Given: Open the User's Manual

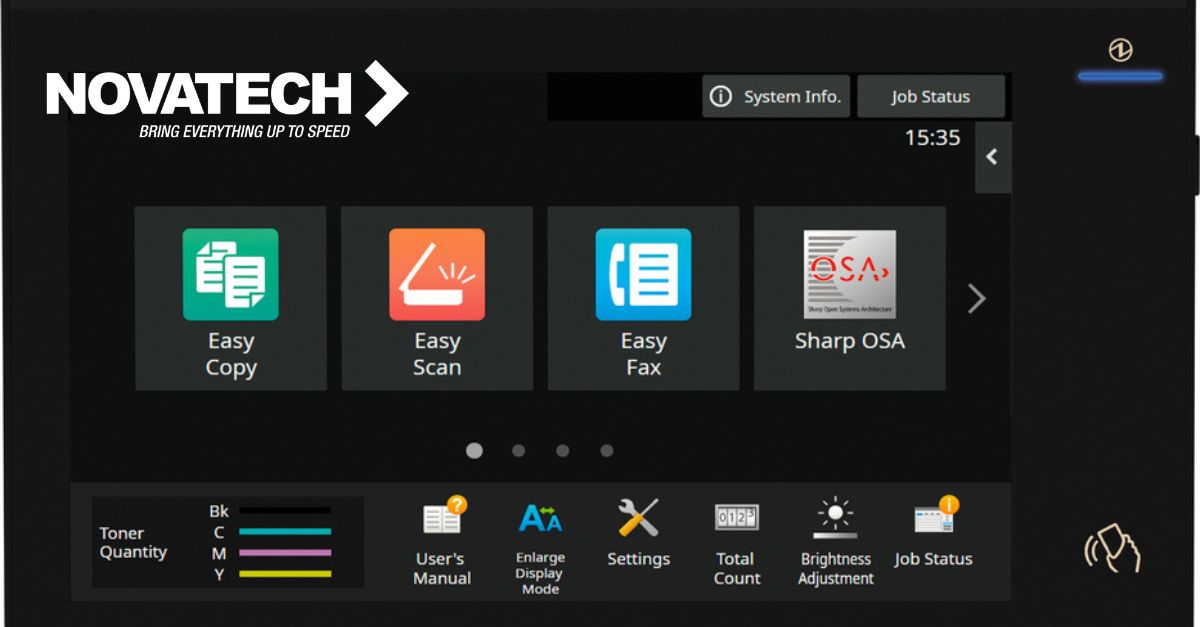Looking at the screenshot, I should tap(440, 537).
